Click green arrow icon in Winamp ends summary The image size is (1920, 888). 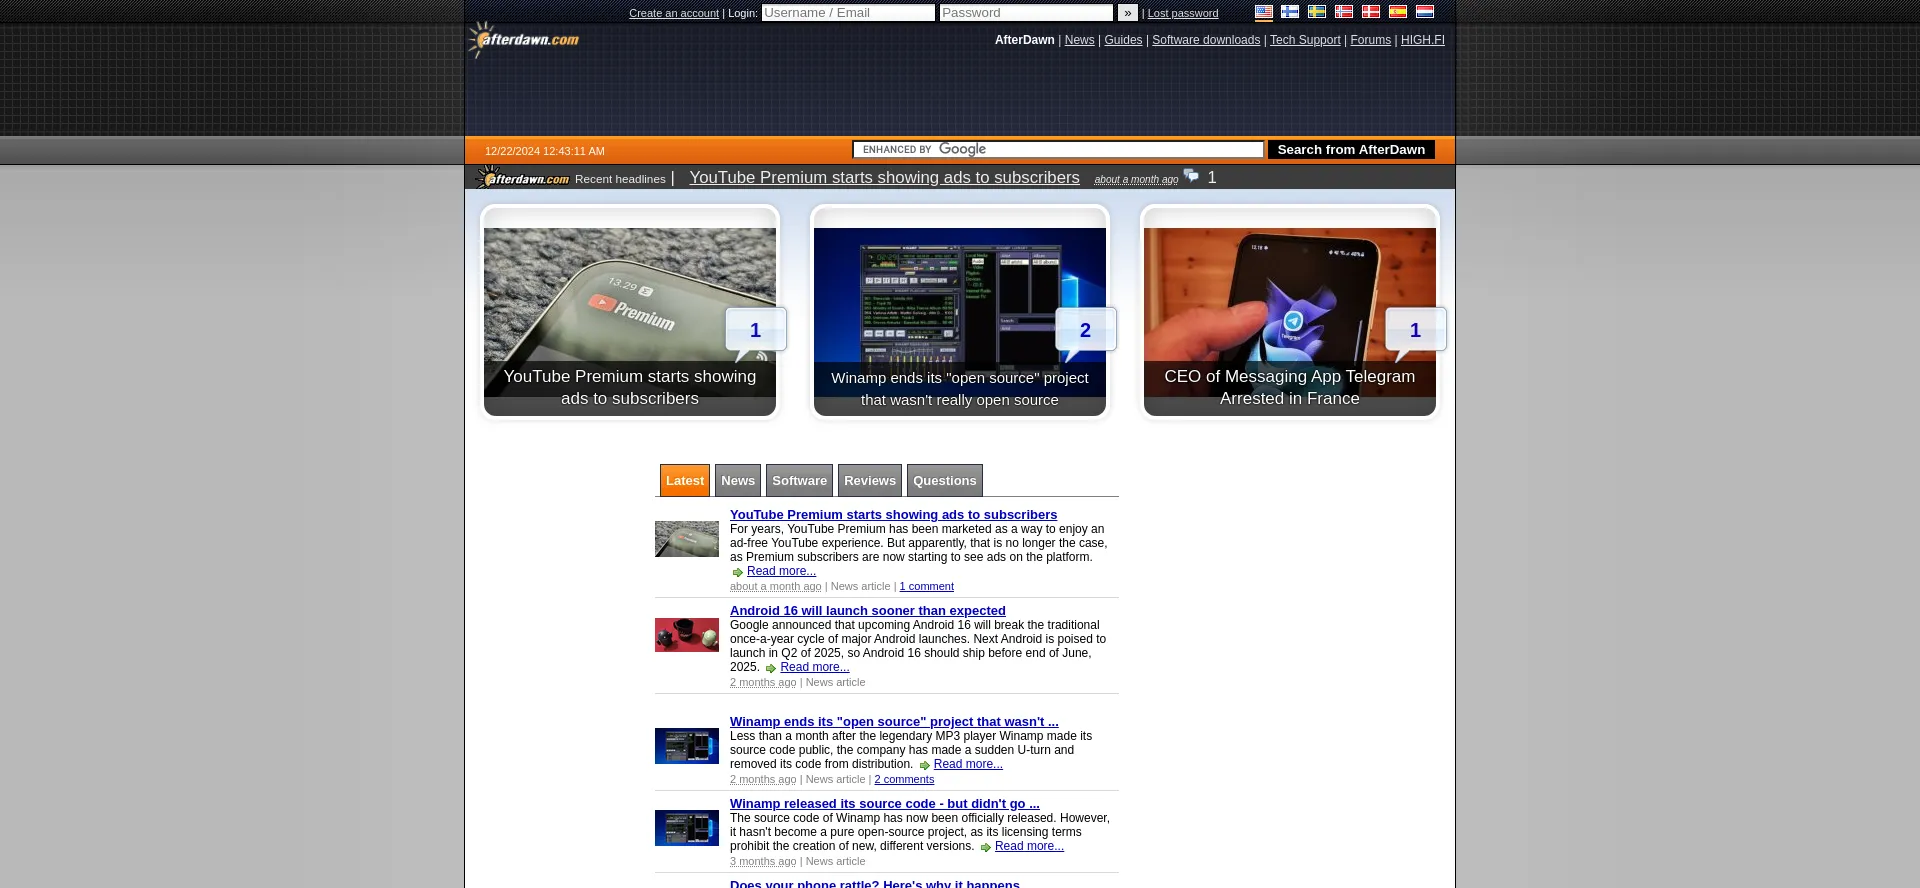(x=924, y=765)
